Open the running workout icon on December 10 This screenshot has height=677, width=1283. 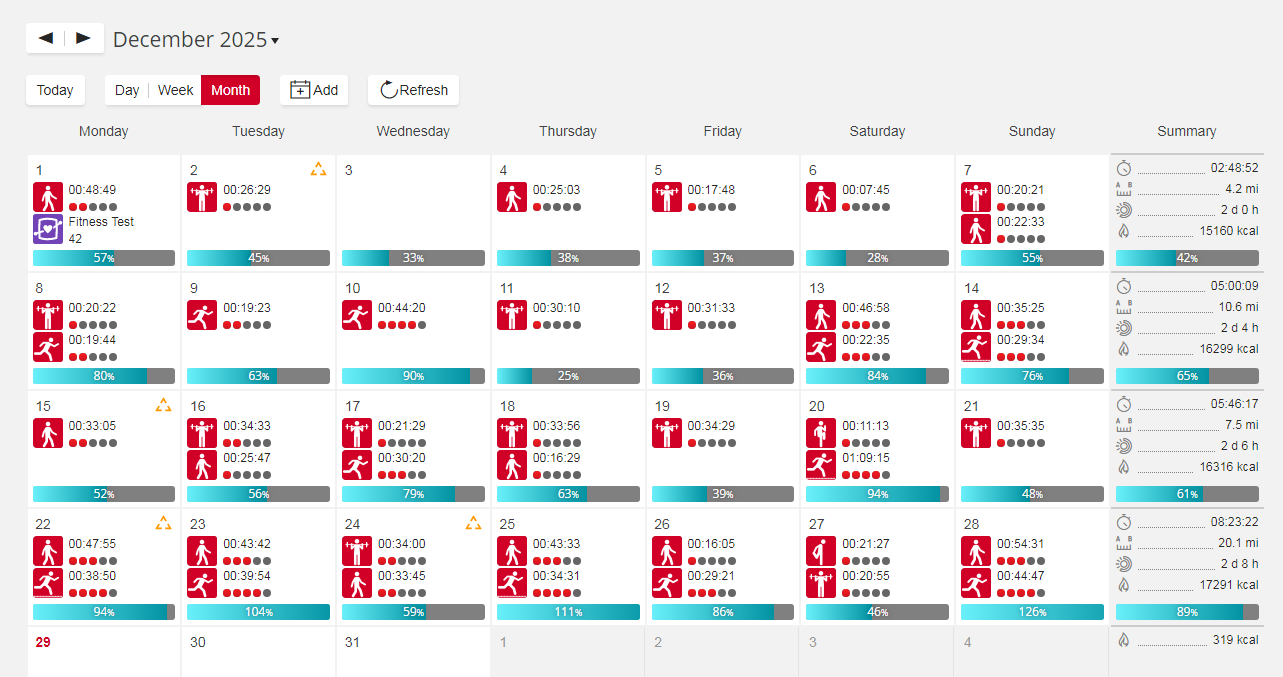click(x=357, y=315)
